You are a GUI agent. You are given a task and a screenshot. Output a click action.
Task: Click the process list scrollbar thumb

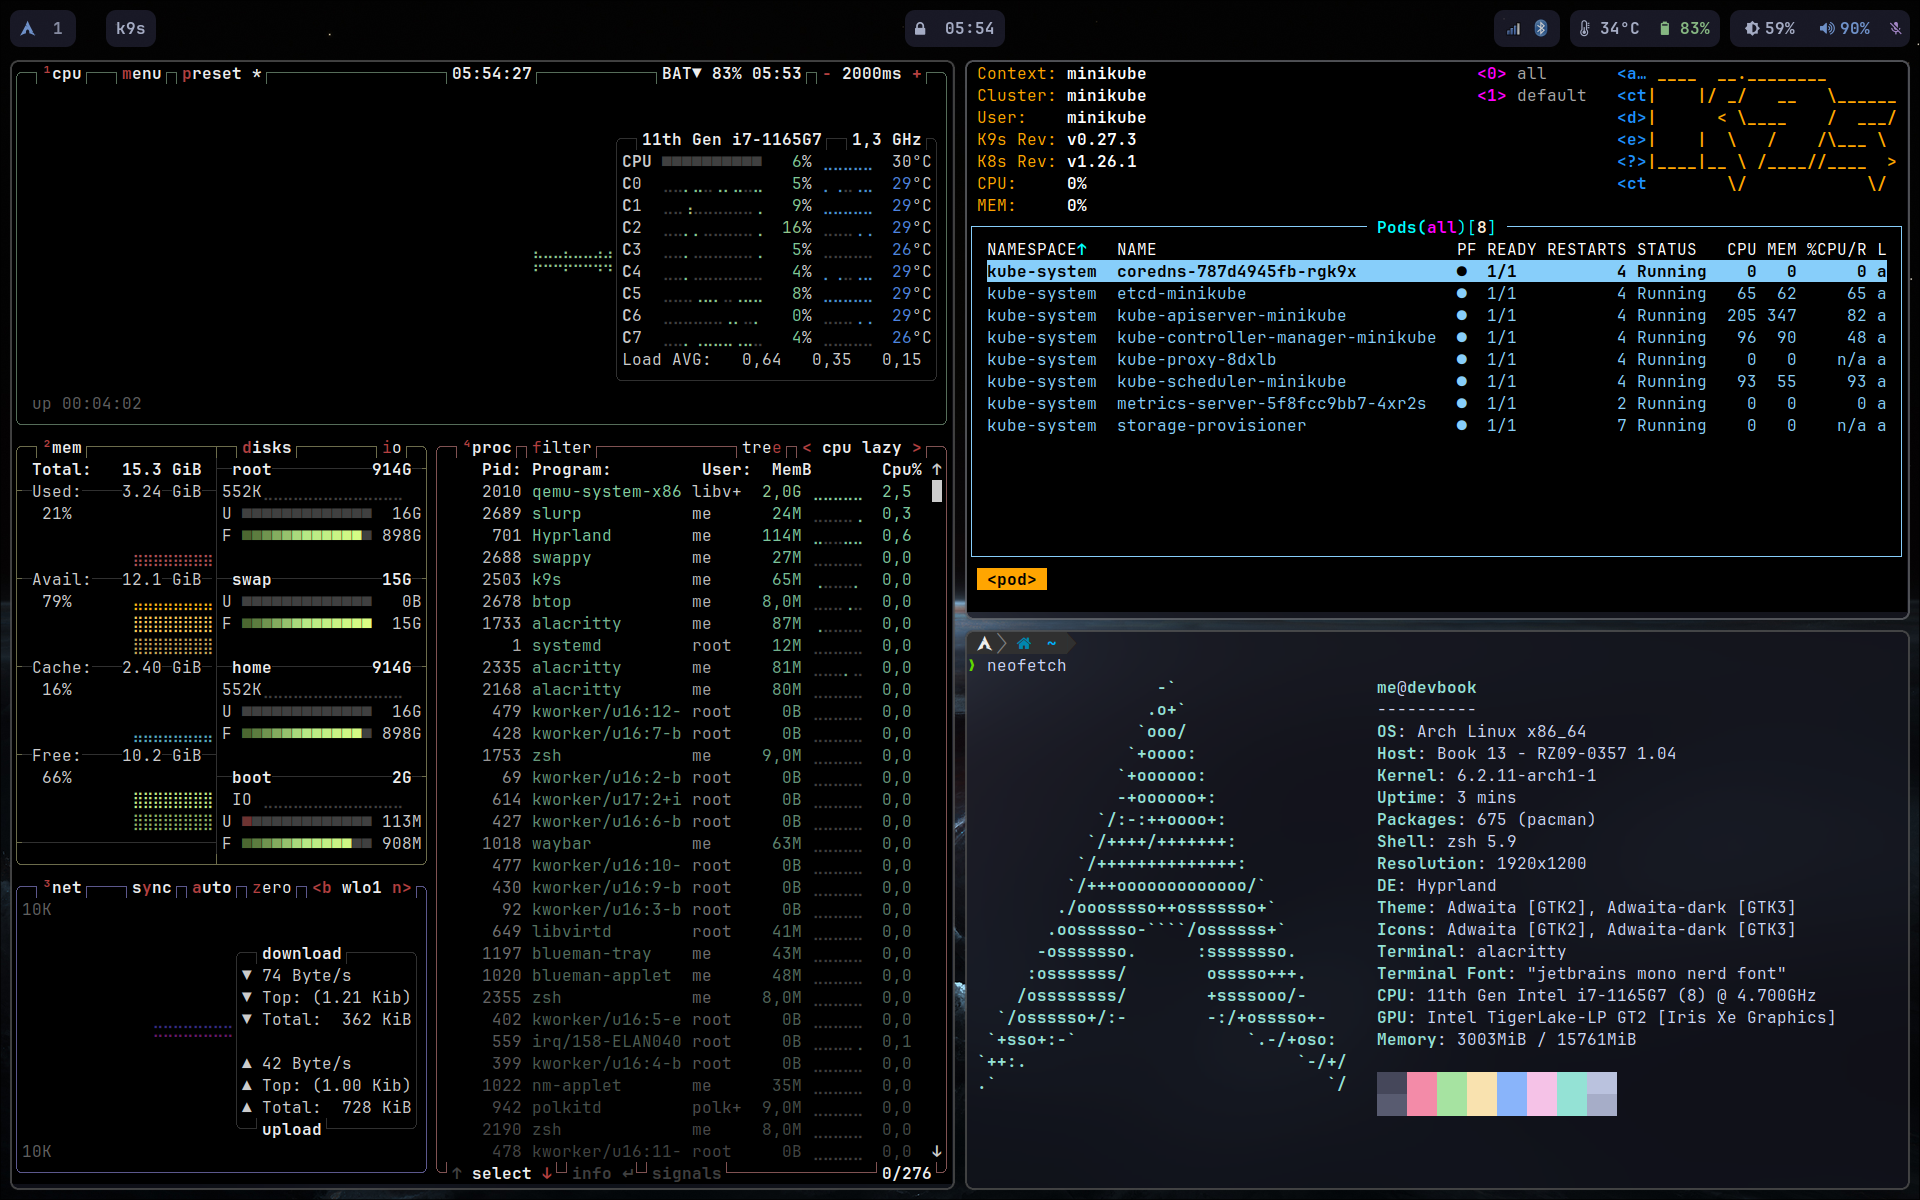click(937, 491)
